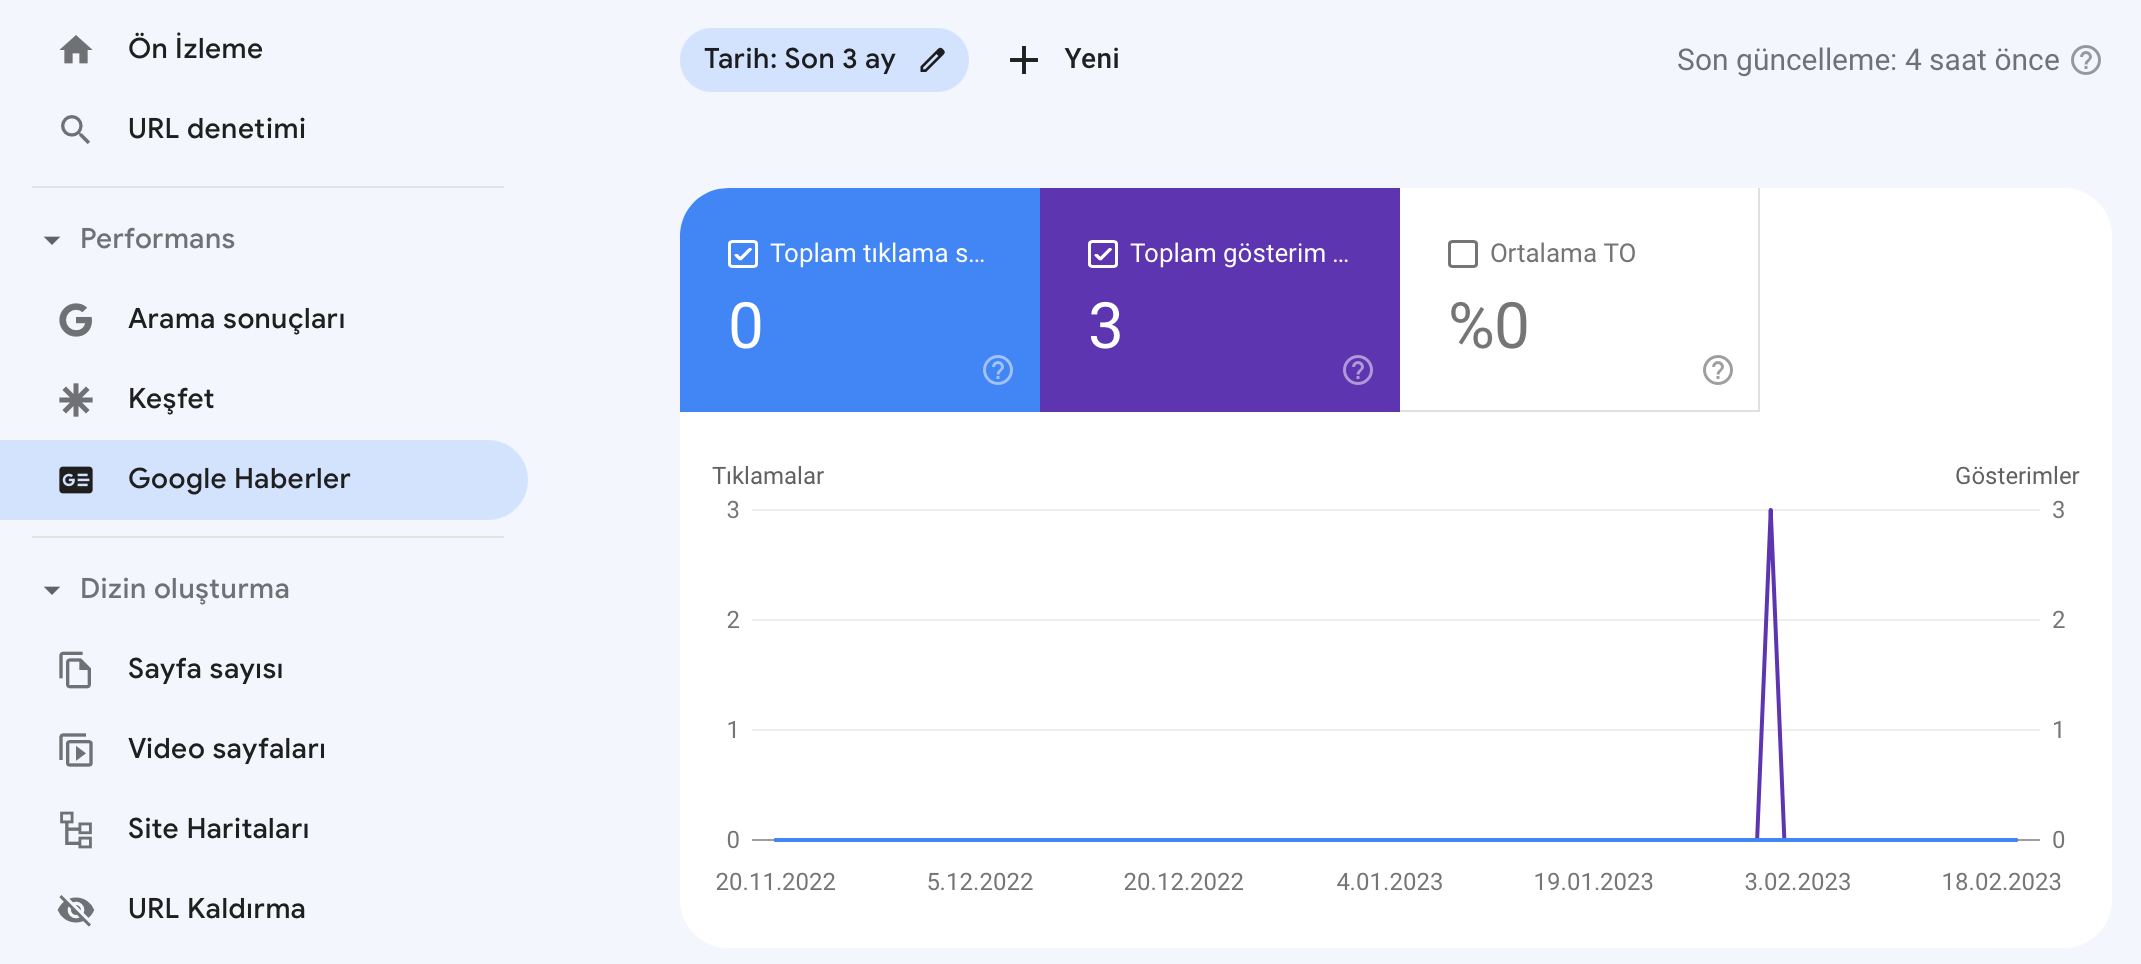
Task: Open help icon on Ortalama TO card
Action: pos(1718,370)
